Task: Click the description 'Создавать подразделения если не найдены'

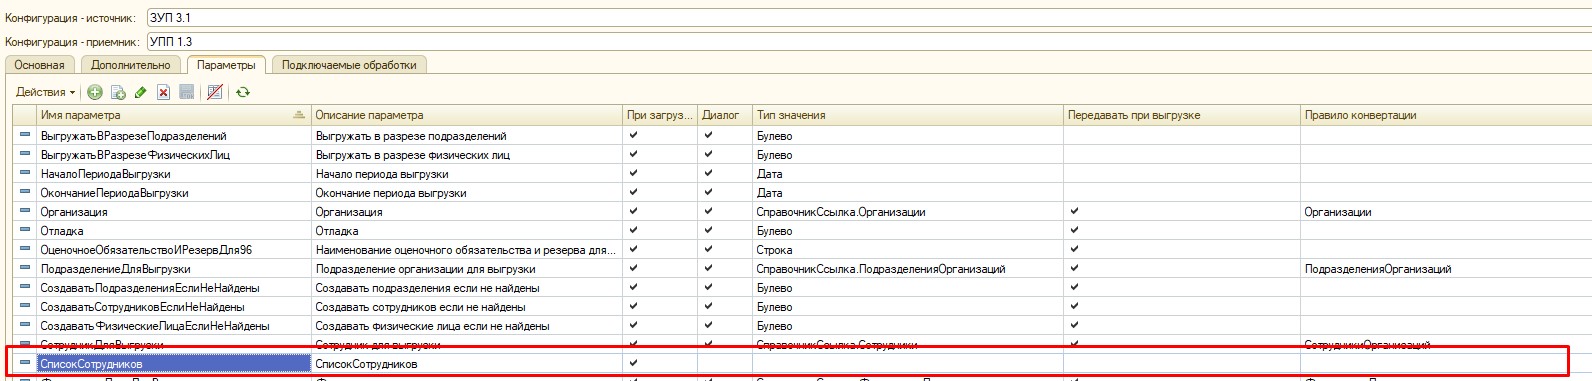Action: (x=428, y=288)
